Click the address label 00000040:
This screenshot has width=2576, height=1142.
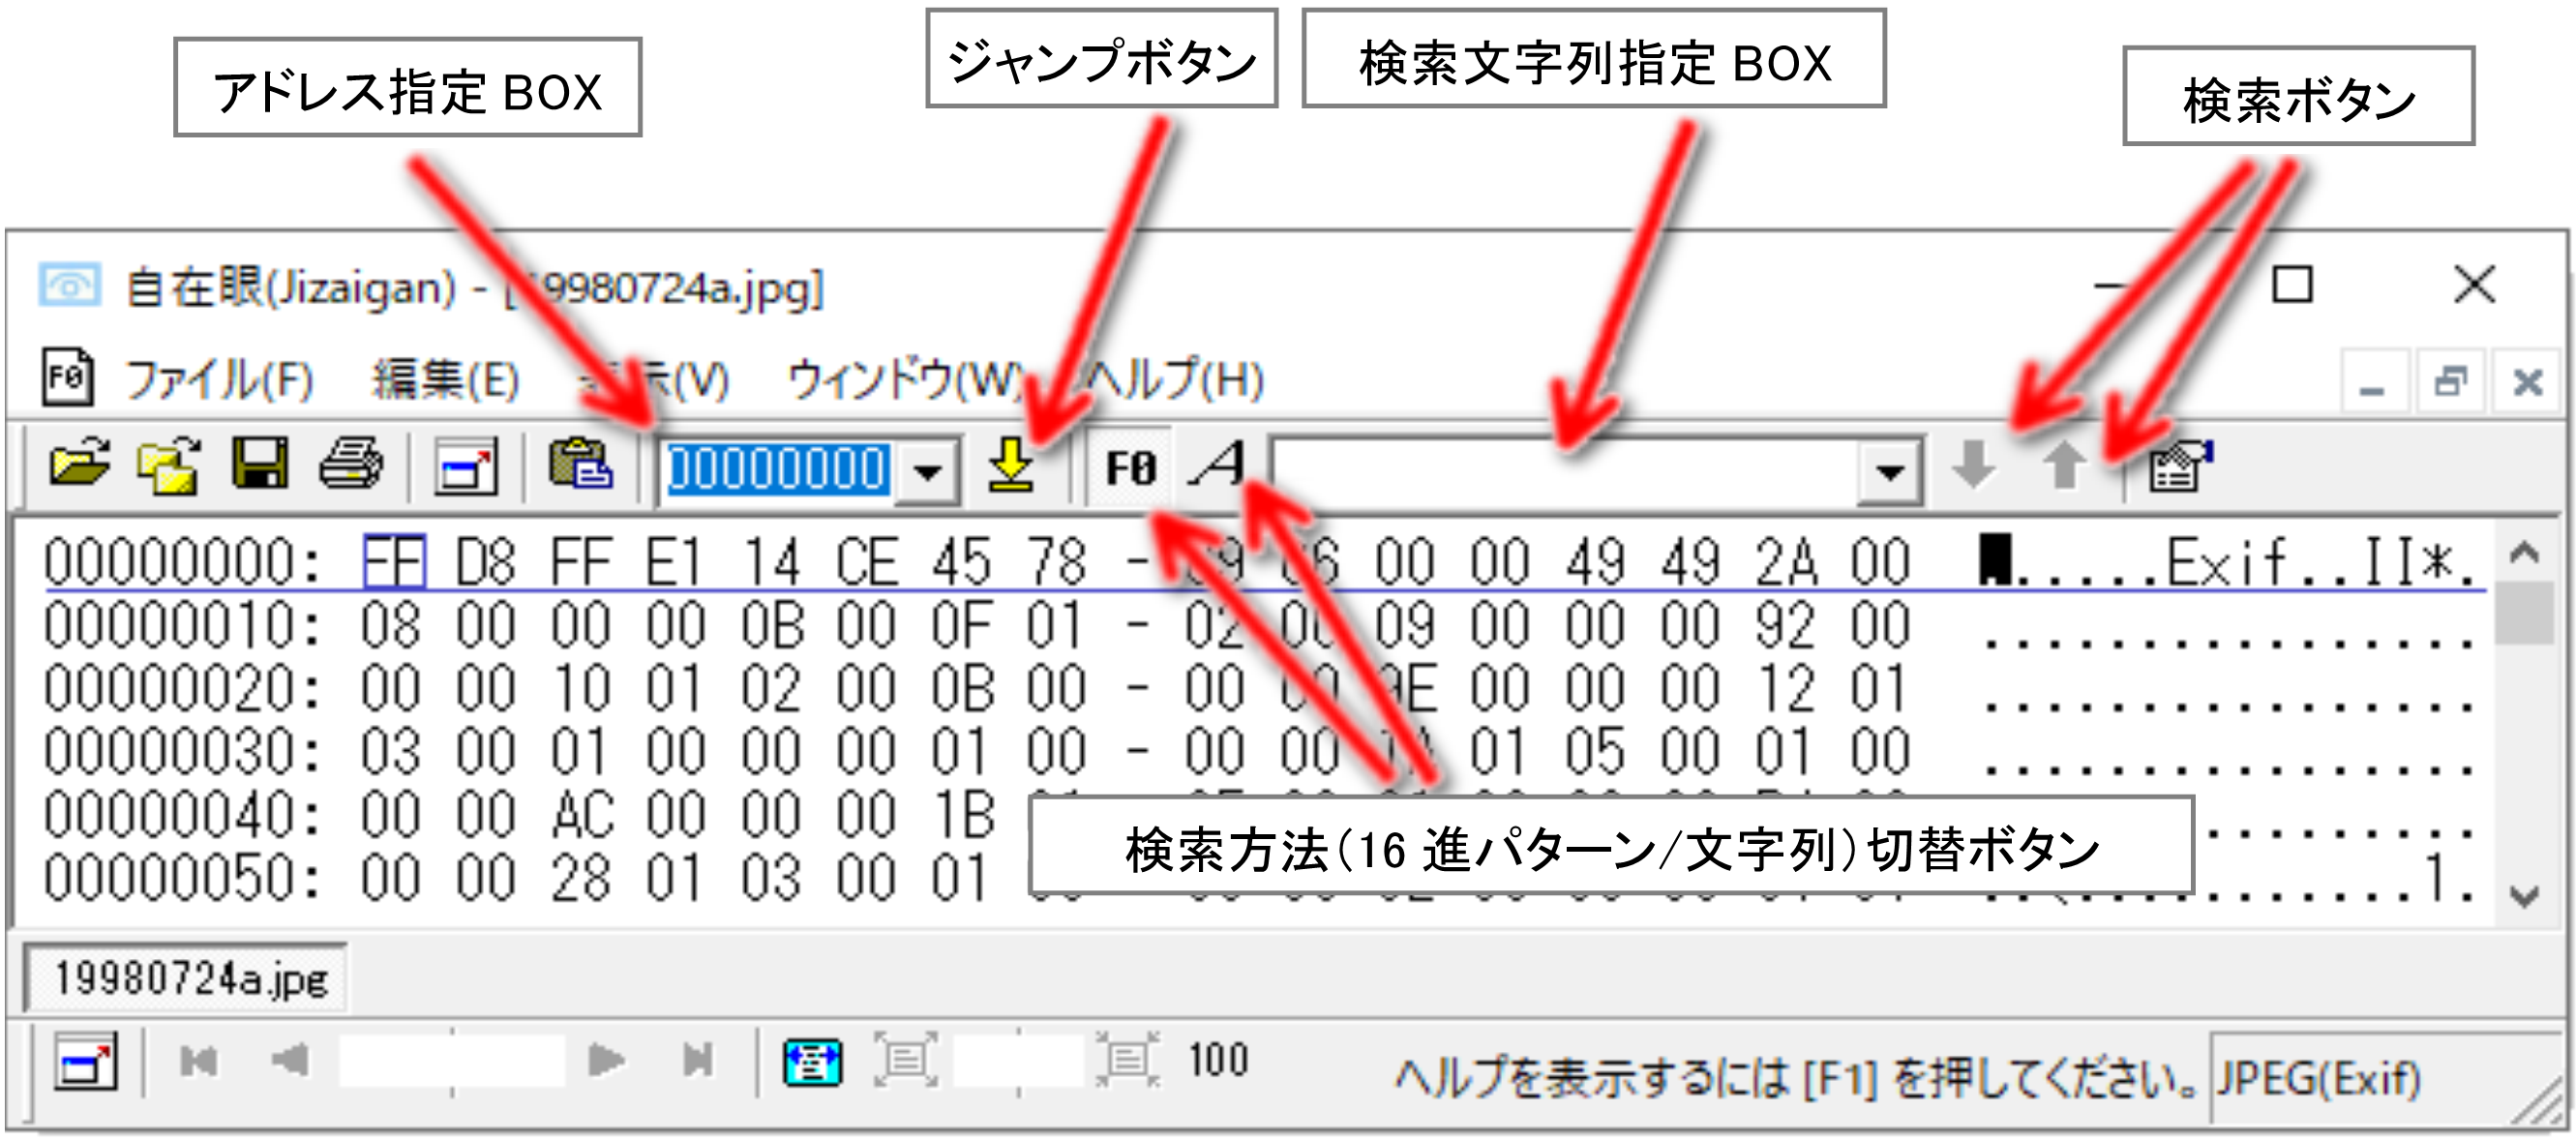[x=182, y=816]
